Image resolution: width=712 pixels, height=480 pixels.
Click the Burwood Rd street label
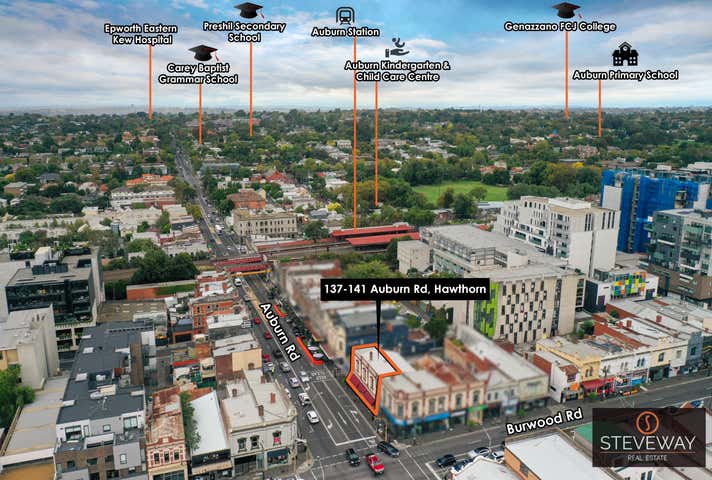(544, 421)
